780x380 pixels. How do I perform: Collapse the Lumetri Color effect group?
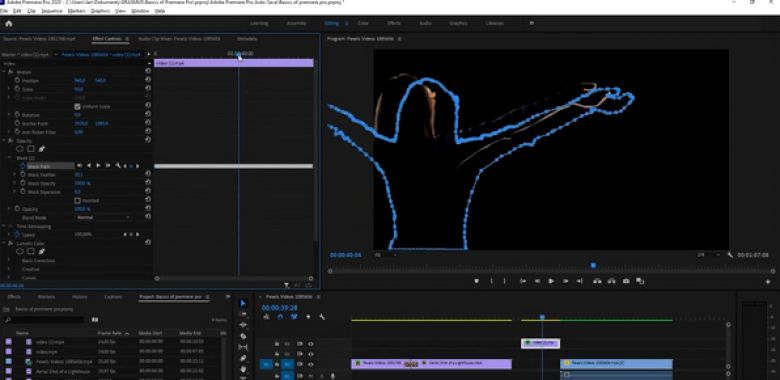4,243
